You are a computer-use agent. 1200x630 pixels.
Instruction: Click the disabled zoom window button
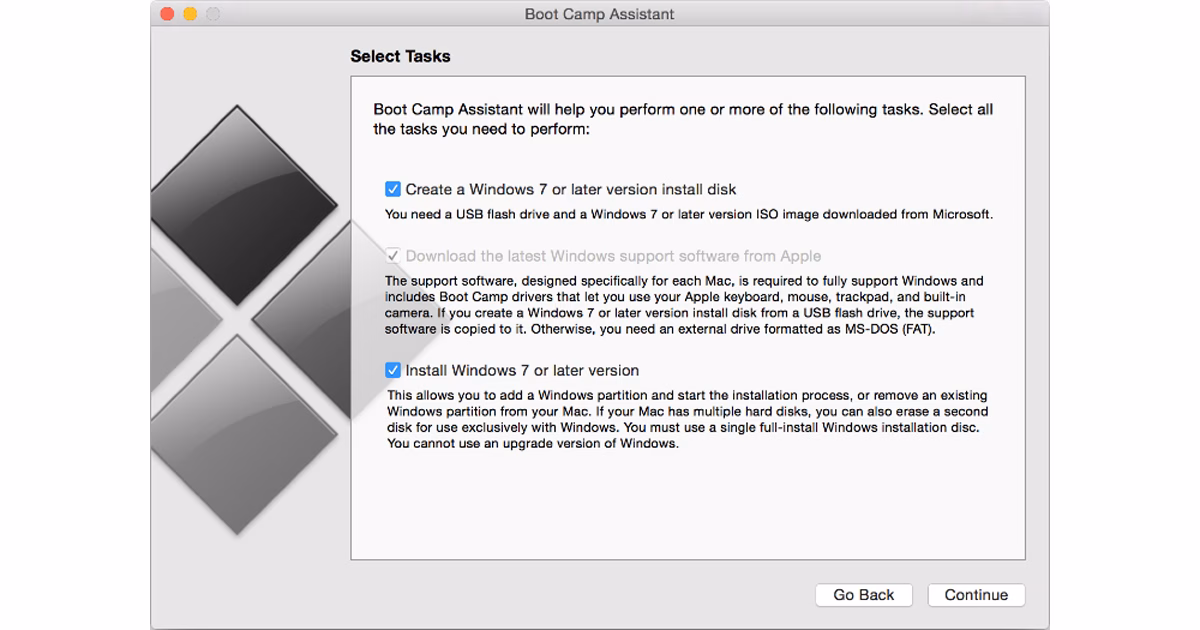pyautogui.click(x=213, y=14)
